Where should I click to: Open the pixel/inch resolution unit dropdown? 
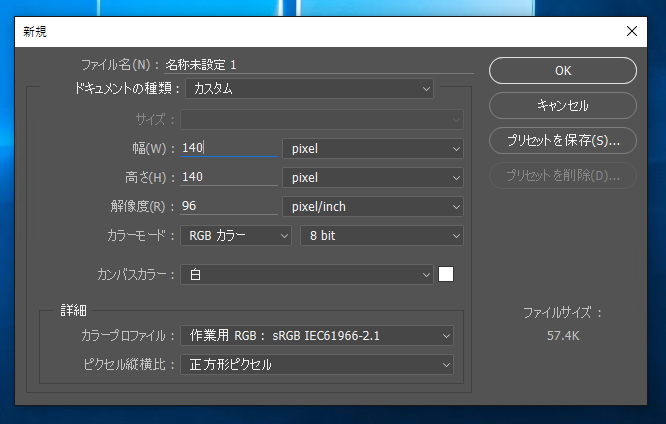[373, 206]
